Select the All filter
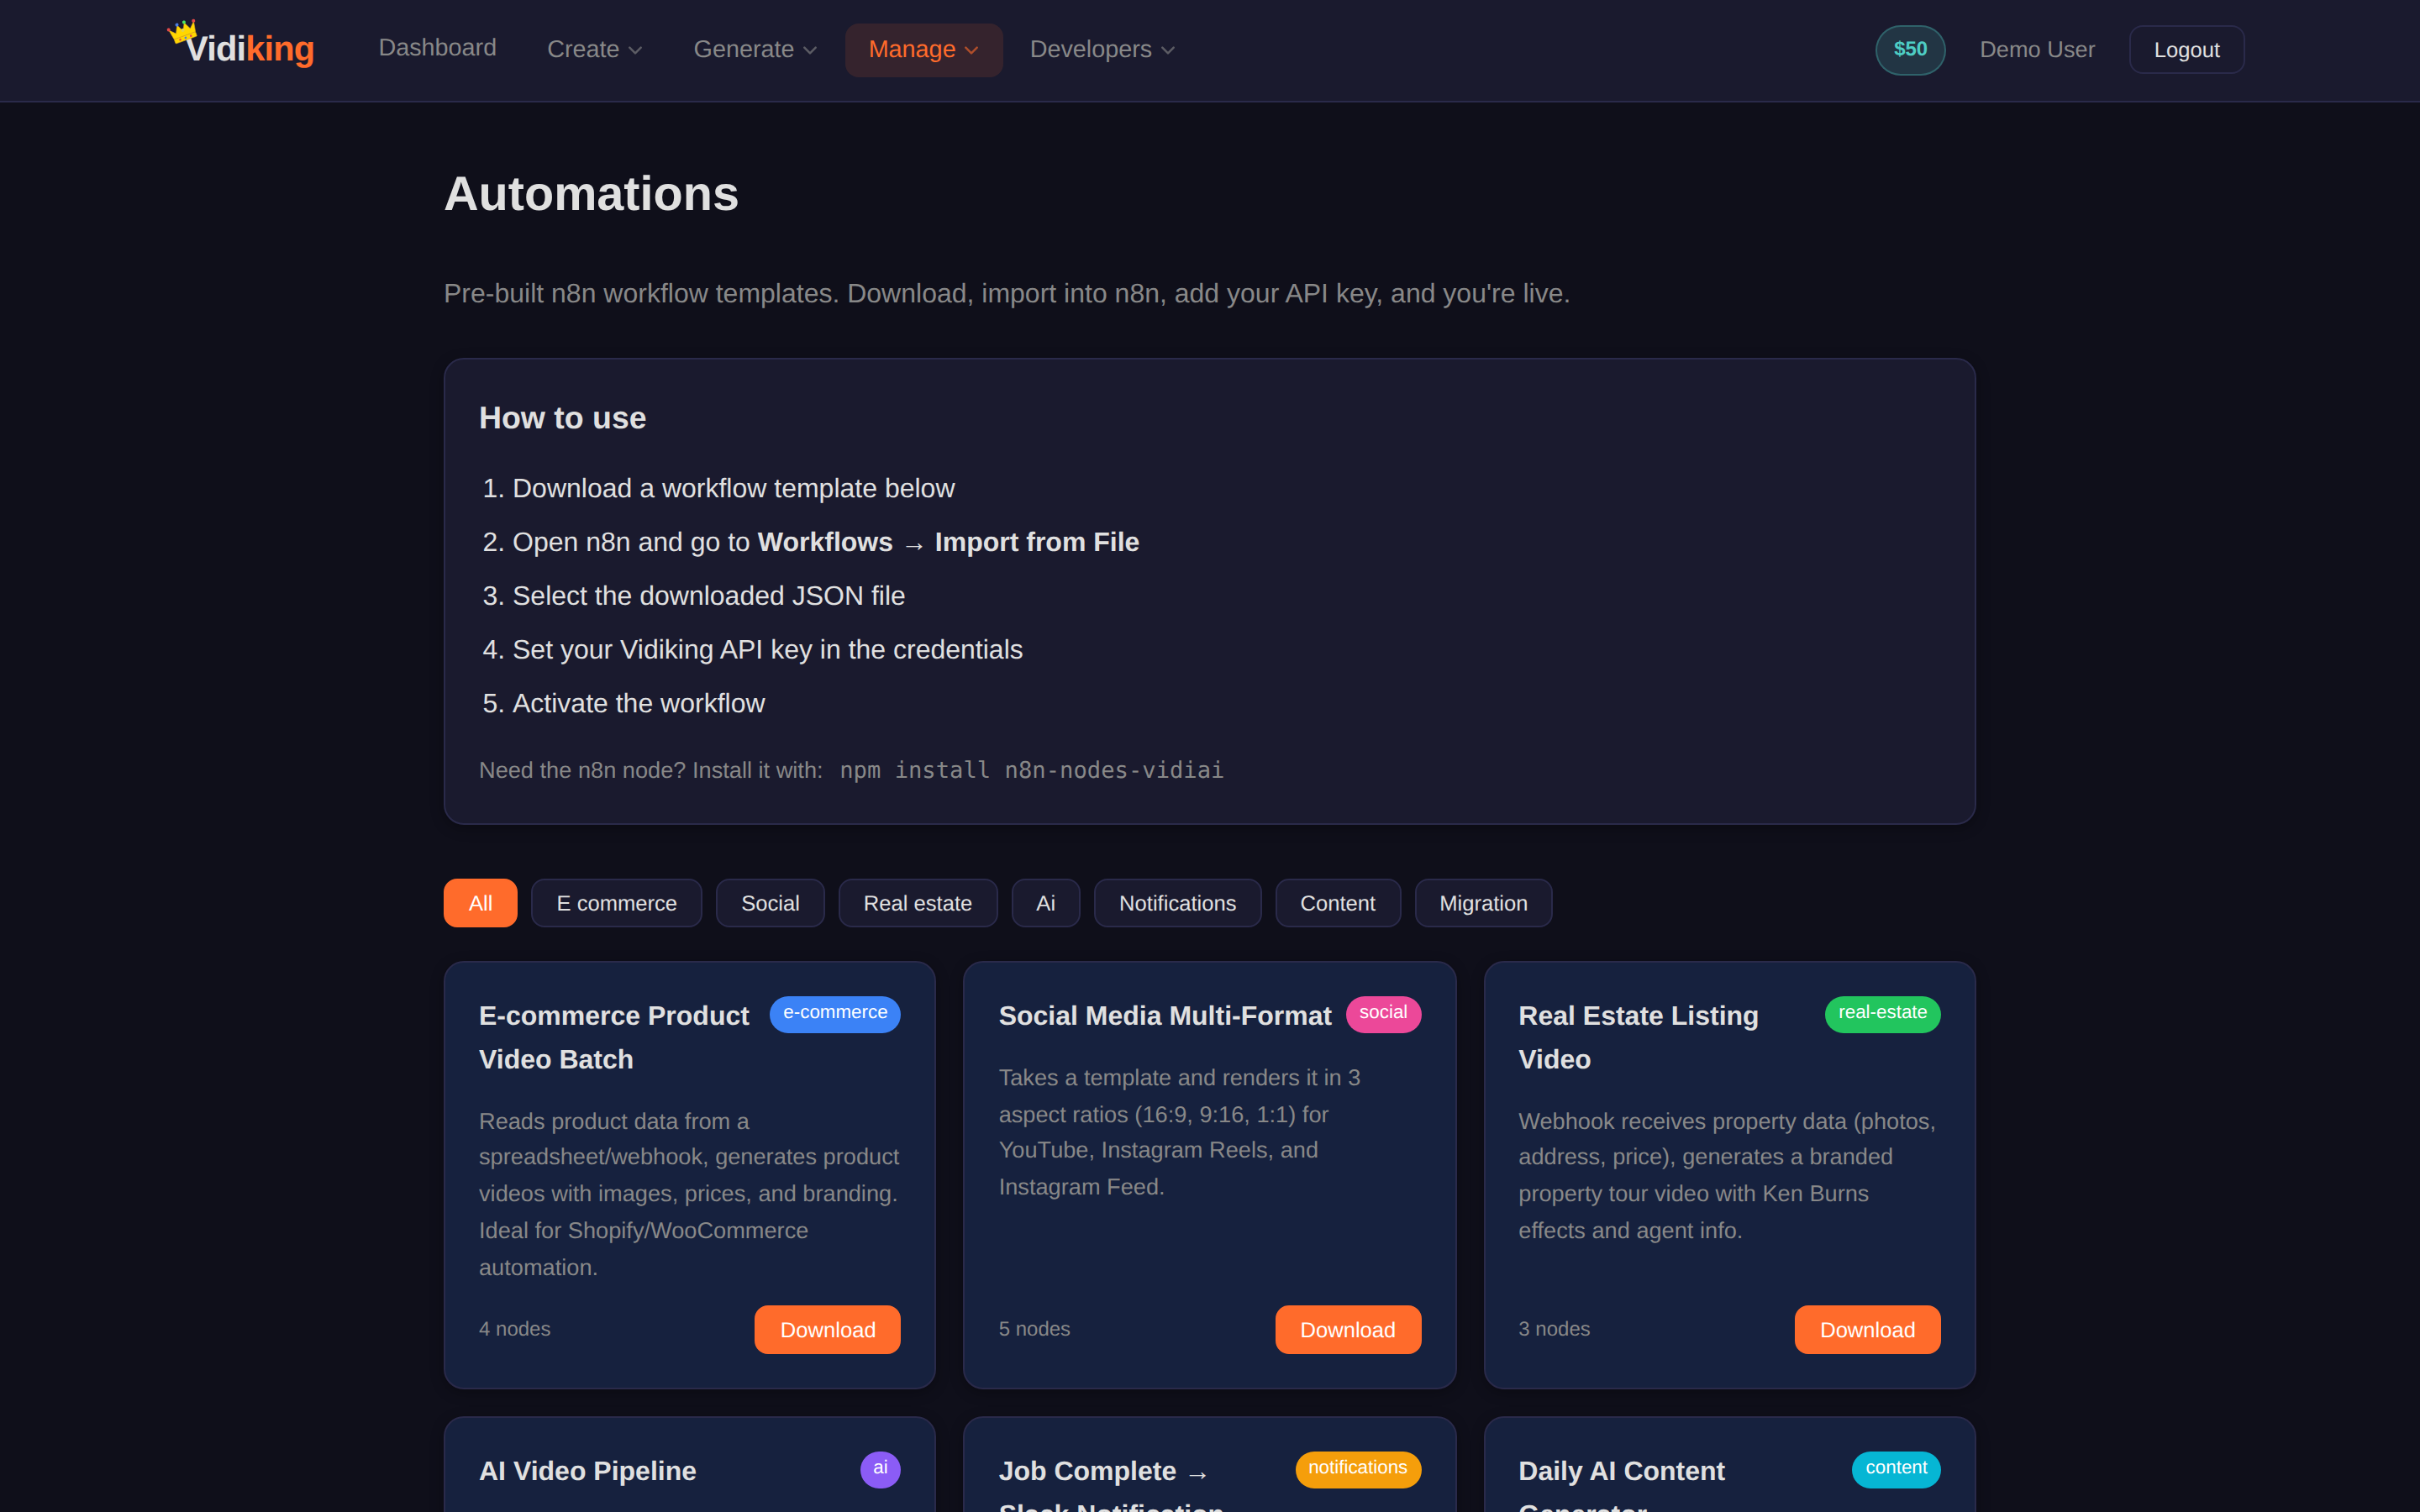Screen dimensions: 2420x1512 click(480, 903)
